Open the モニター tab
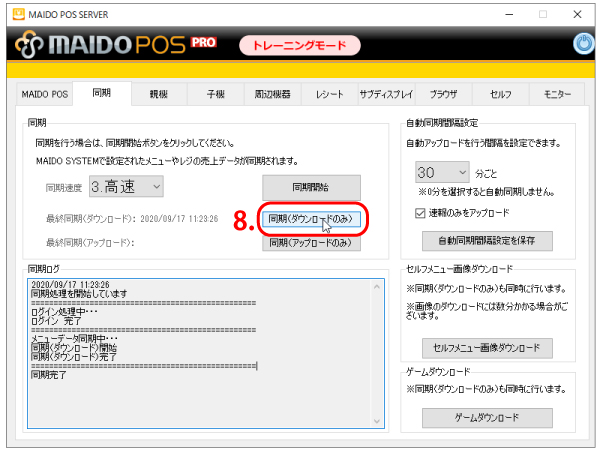The image size is (600, 450). click(557, 94)
